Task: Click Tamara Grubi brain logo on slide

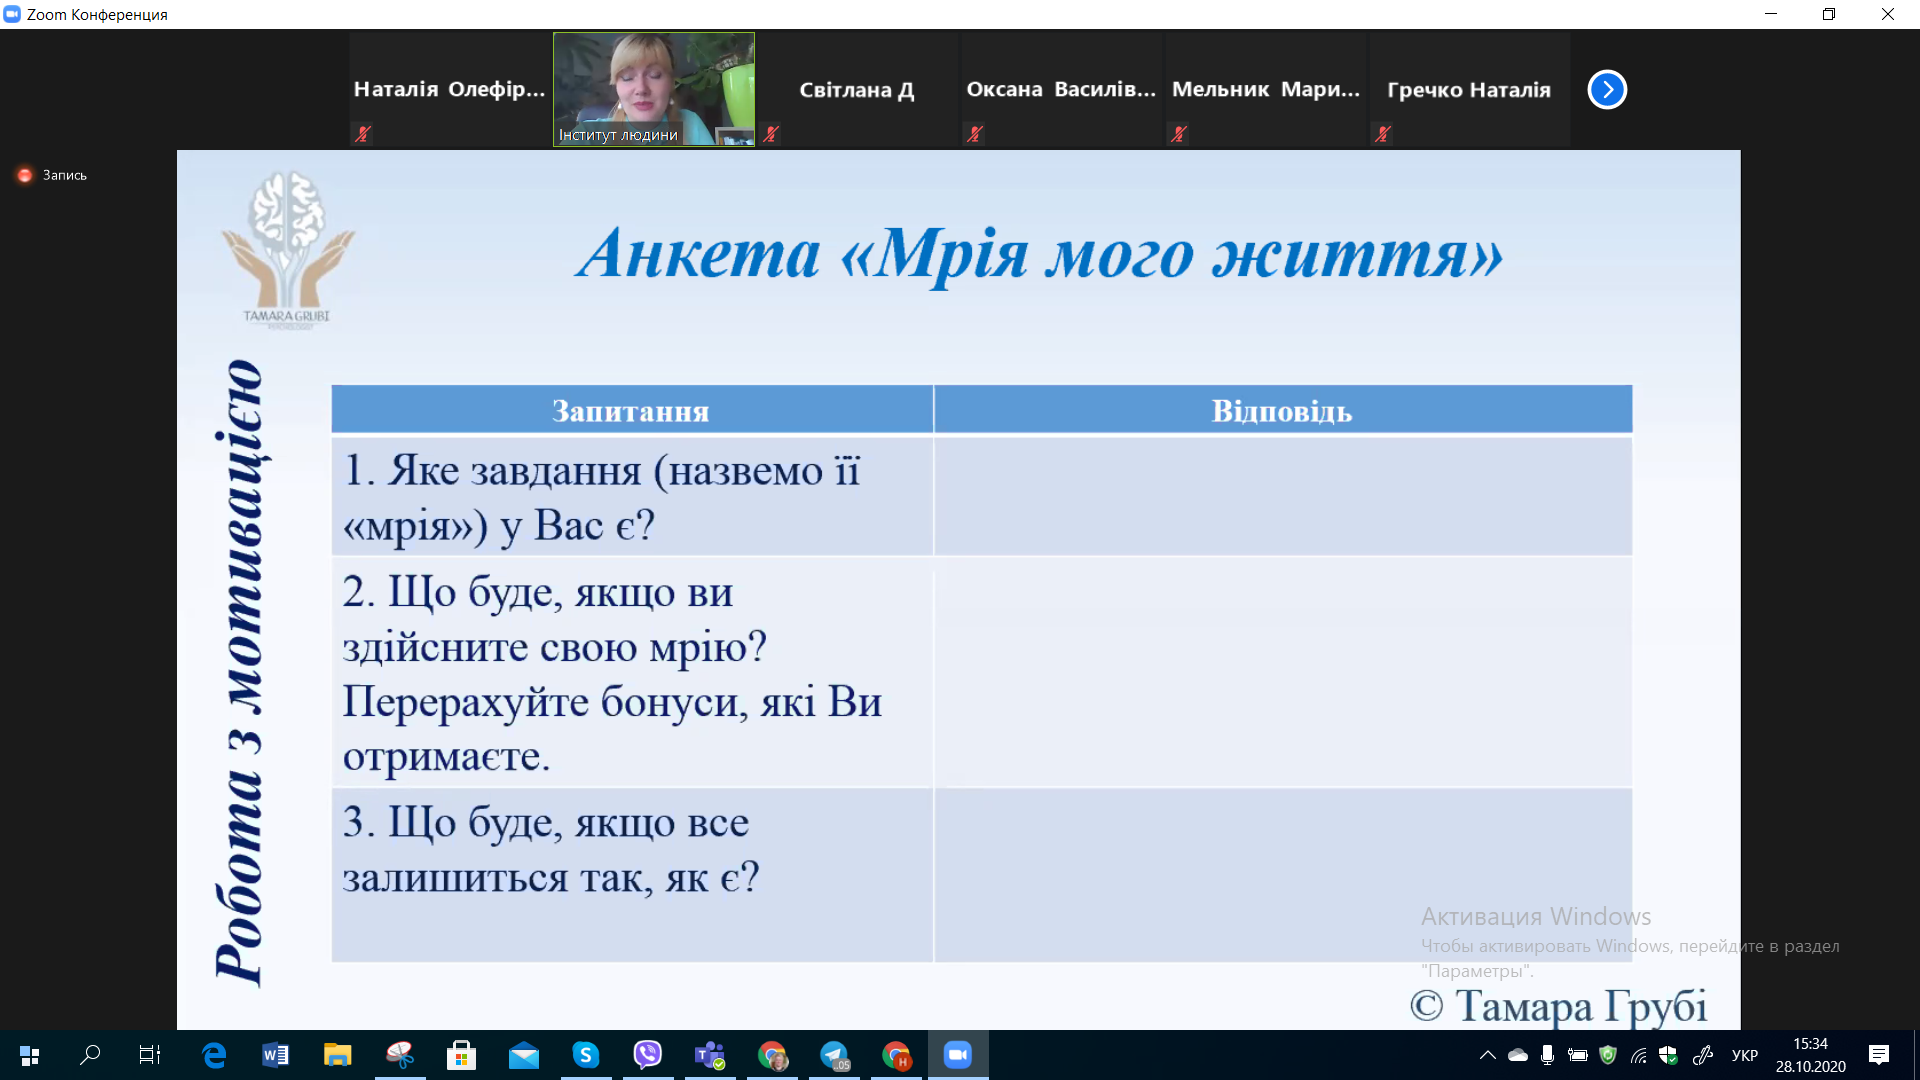Action: [287, 248]
